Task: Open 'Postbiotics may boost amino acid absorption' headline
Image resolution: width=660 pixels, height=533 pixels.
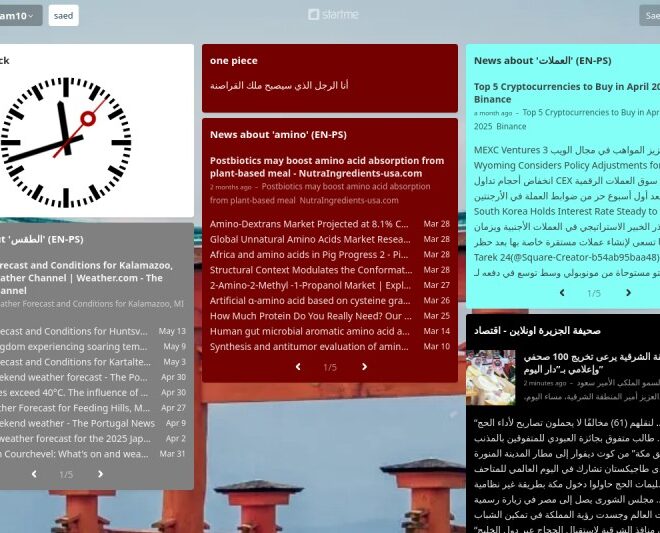Action: click(x=327, y=167)
